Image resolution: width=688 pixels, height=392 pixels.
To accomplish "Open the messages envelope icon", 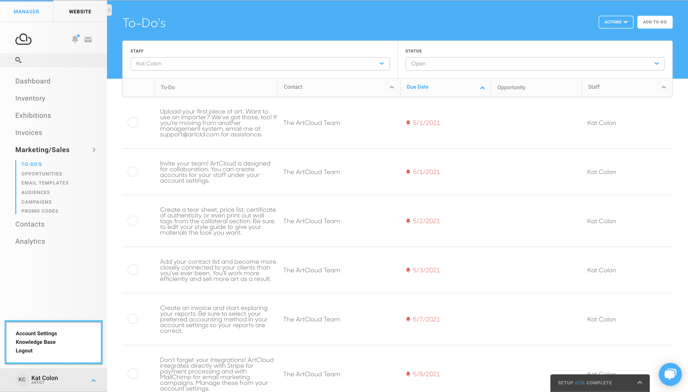I will point(88,40).
